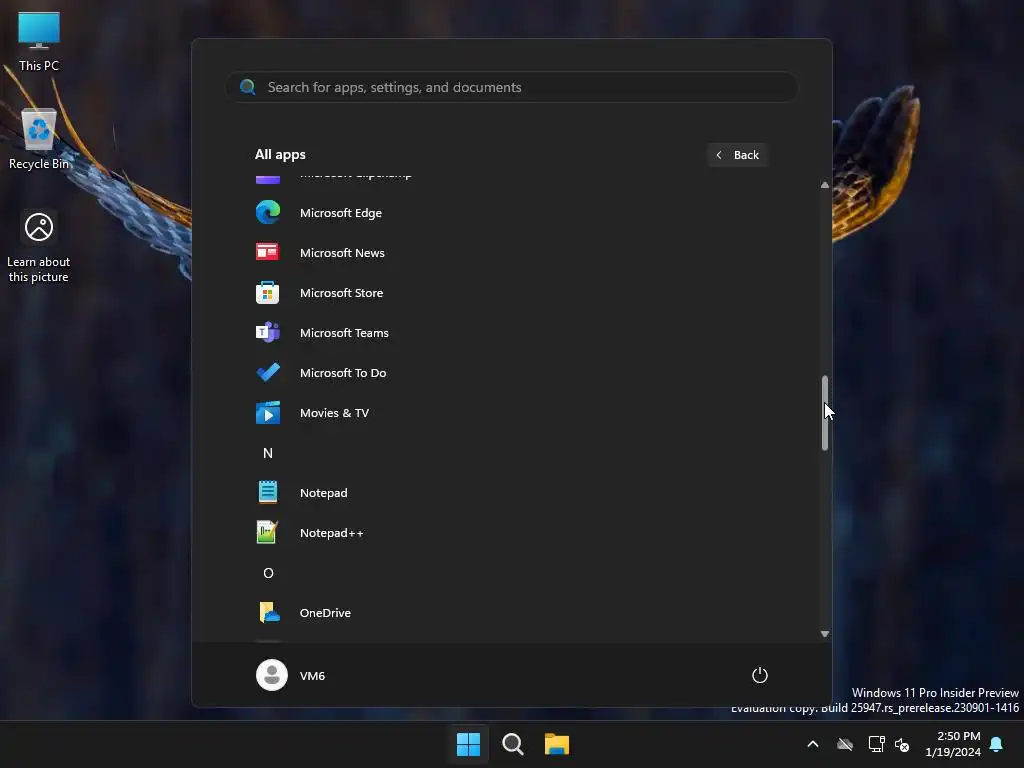The width and height of the screenshot is (1024, 768).
Task: Launch Microsoft News app icon
Action: click(x=267, y=252)
